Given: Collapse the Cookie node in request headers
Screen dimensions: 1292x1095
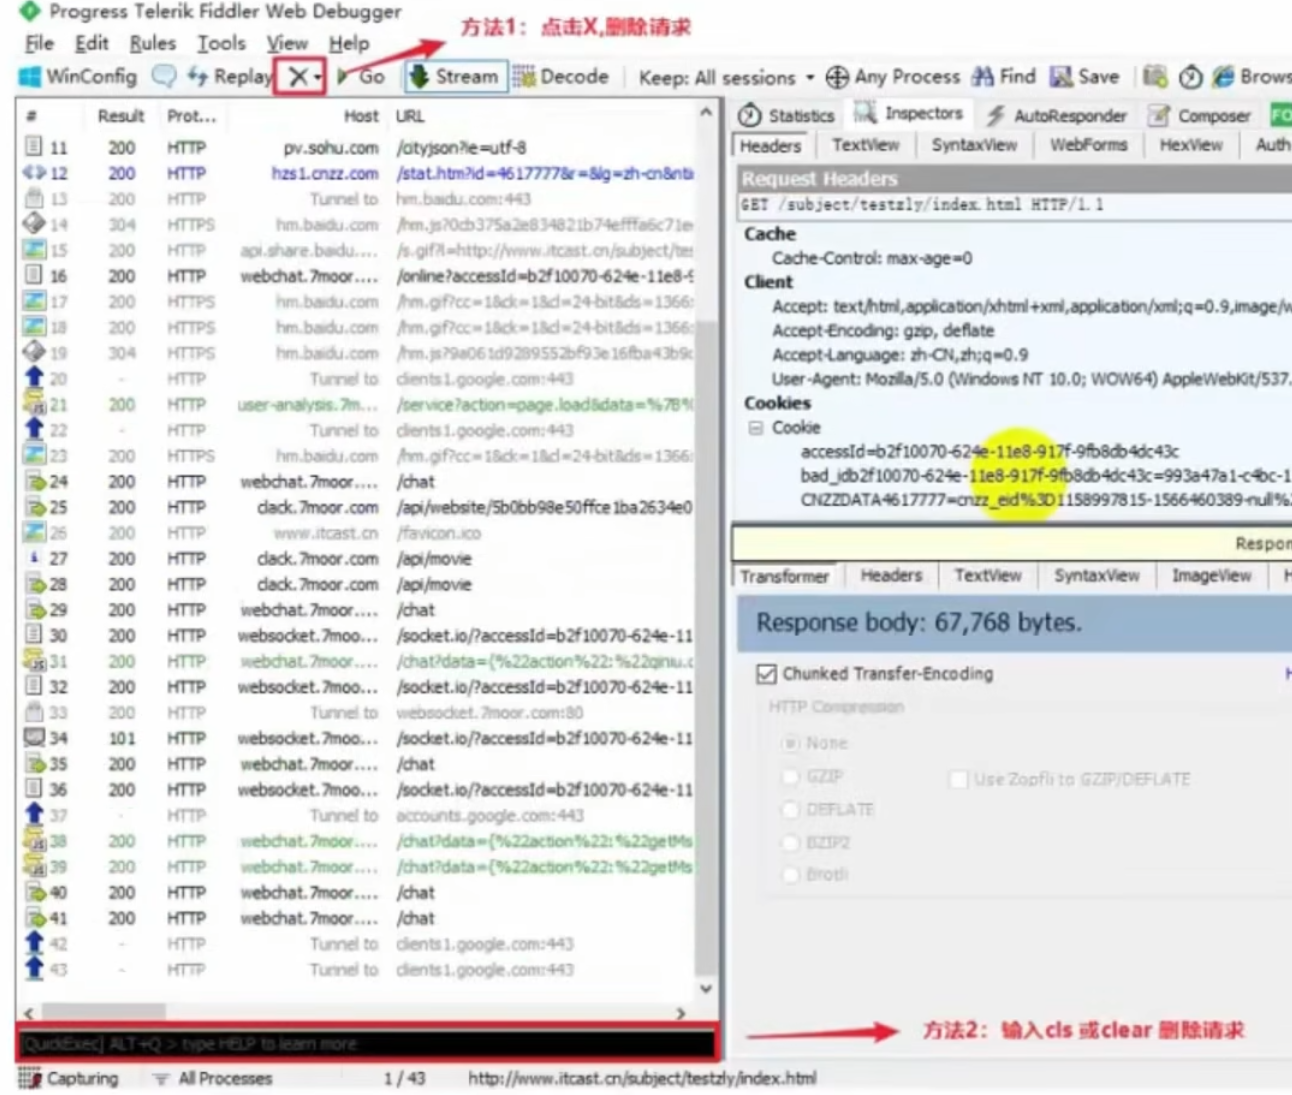Looking at the screenshot, I should pos(756,428).
